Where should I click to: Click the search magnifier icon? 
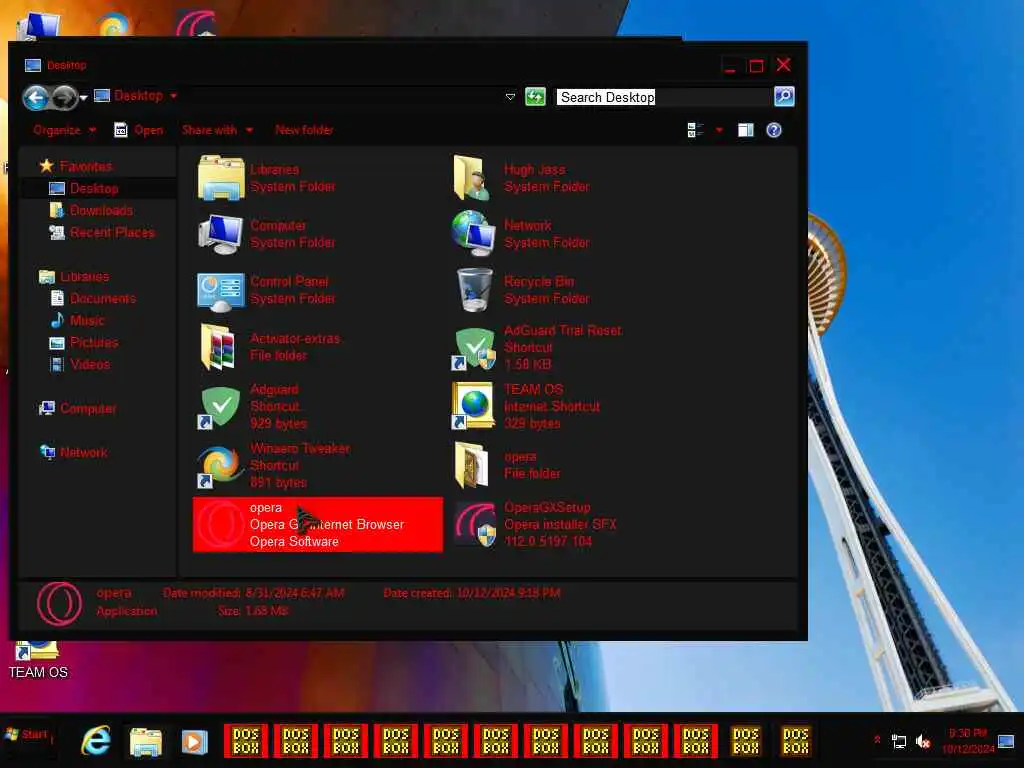click(784, 97)
